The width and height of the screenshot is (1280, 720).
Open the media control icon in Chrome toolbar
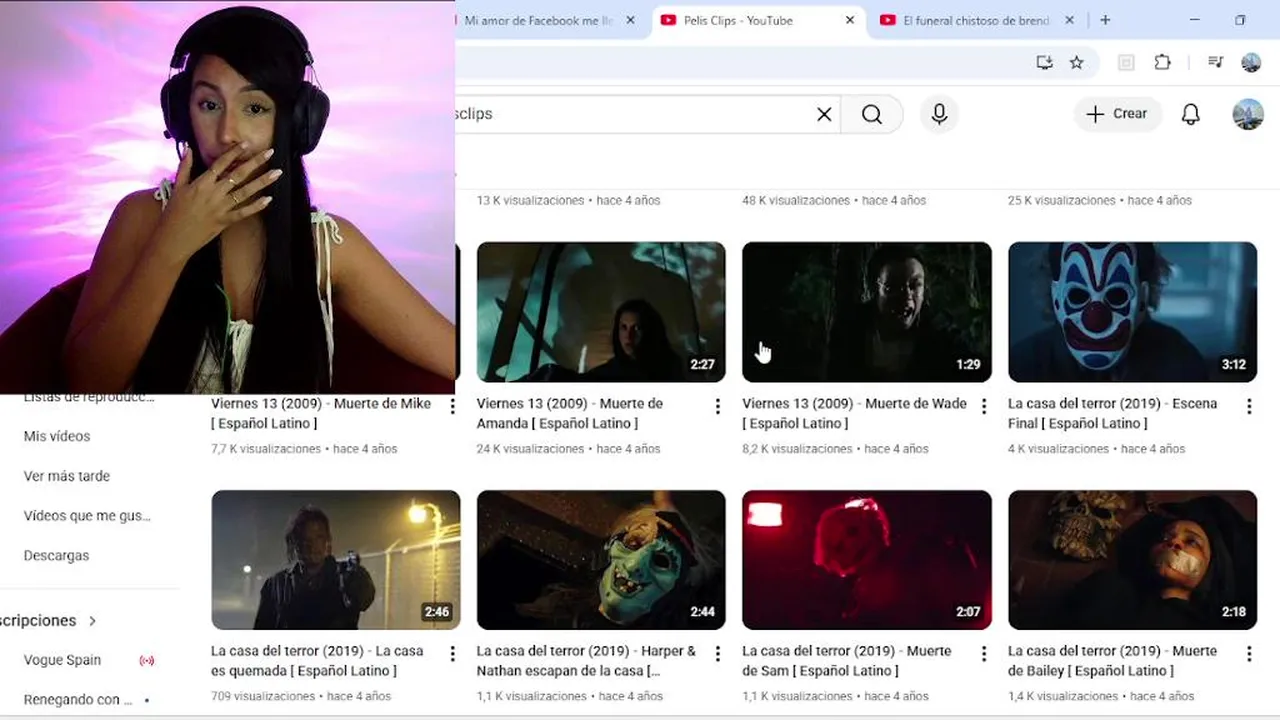[1216, 62]
